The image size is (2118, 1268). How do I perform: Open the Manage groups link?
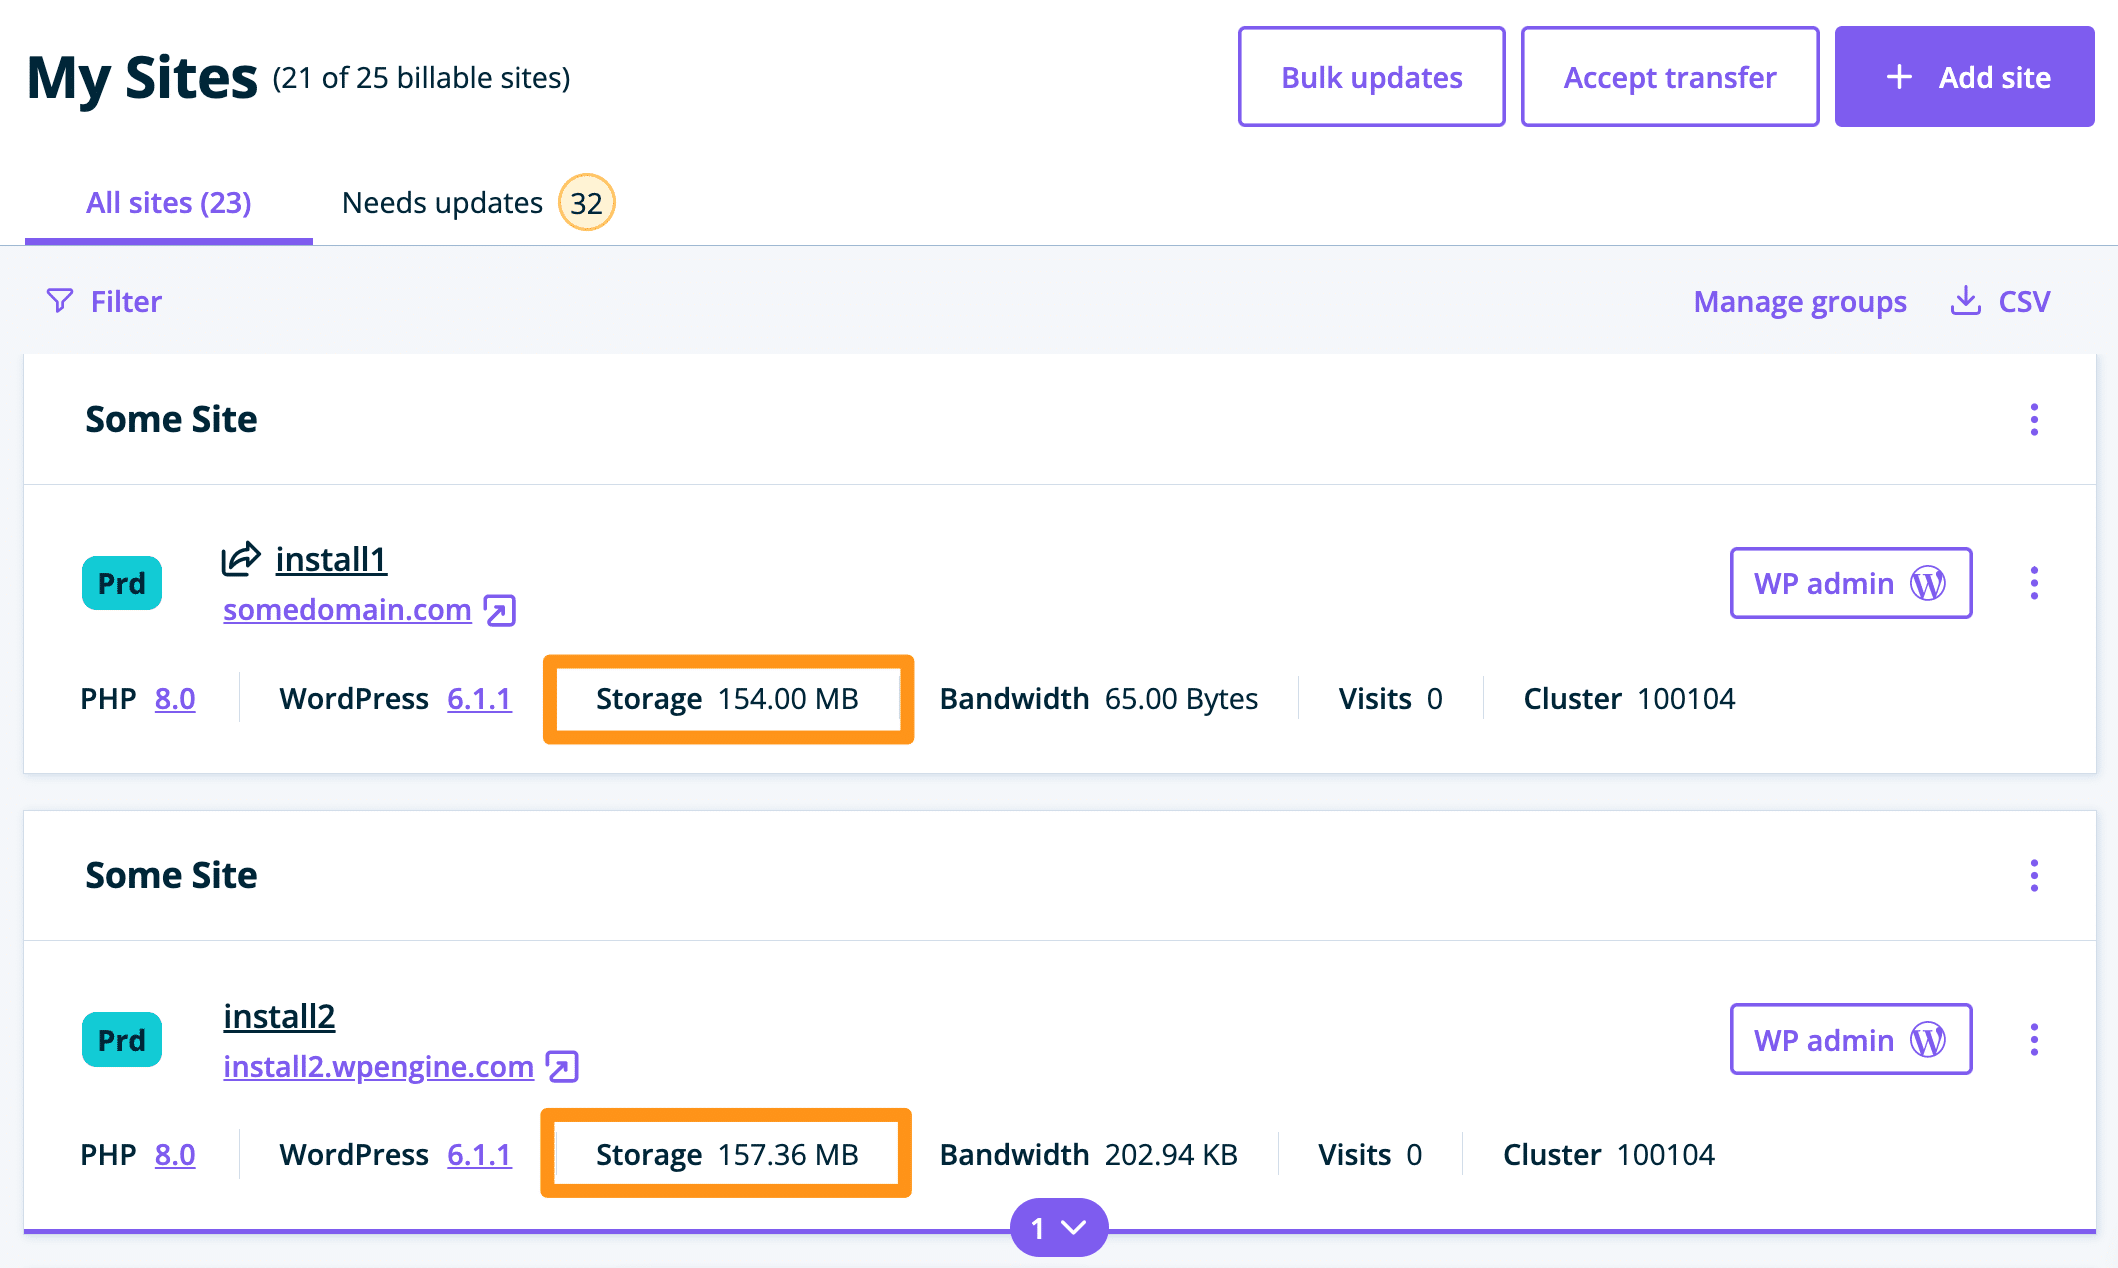[1799, 301]
